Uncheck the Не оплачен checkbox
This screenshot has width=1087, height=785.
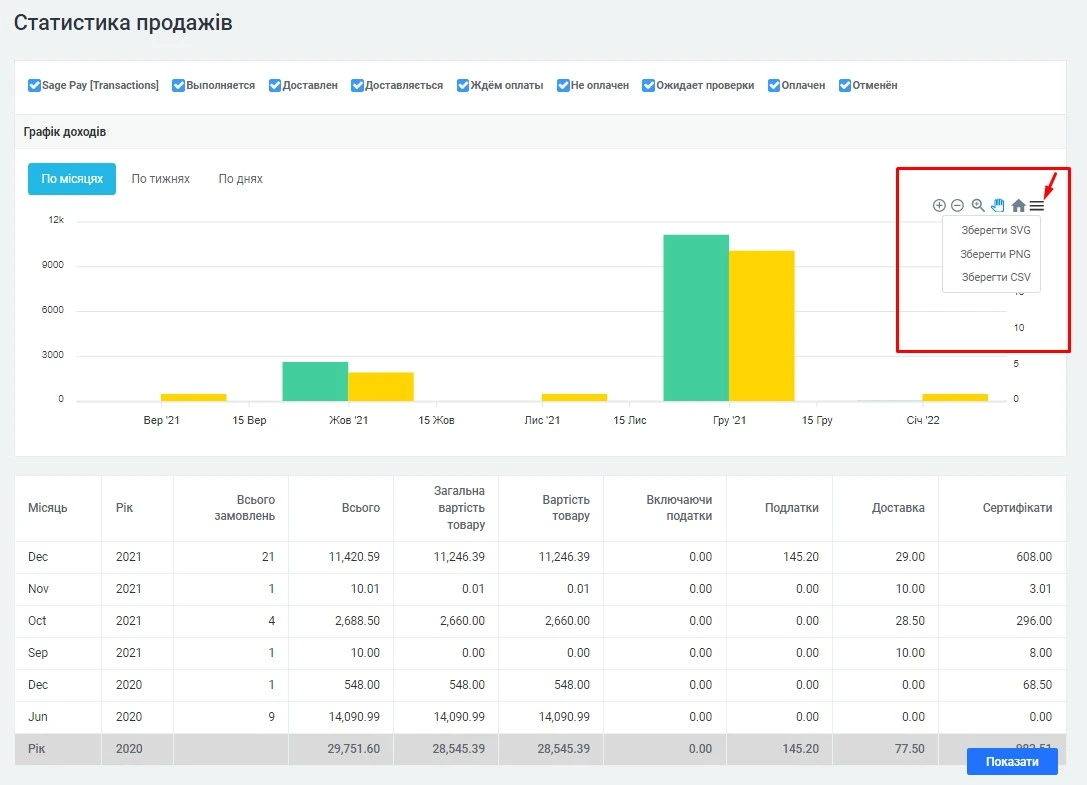pyautogui.click(x=564, y=86)
